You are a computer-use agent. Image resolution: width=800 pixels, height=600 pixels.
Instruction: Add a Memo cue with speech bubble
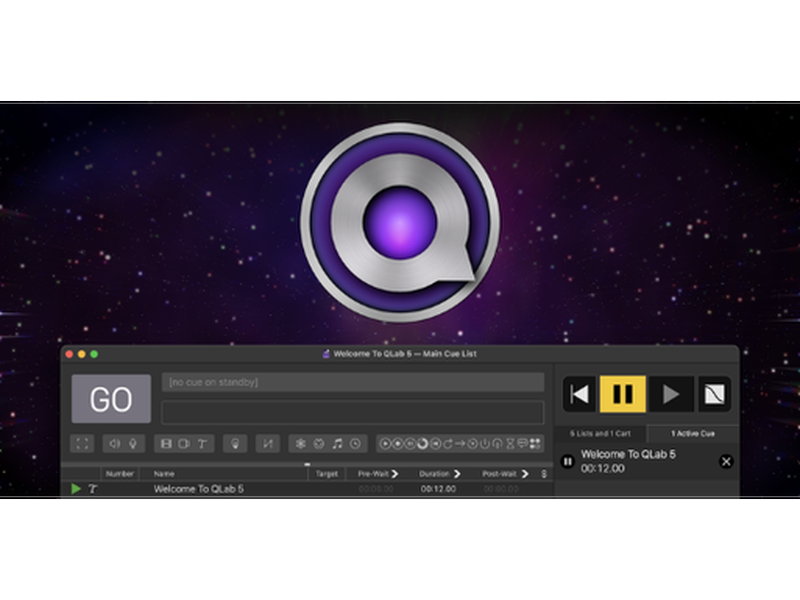click(x=522, y=443)
